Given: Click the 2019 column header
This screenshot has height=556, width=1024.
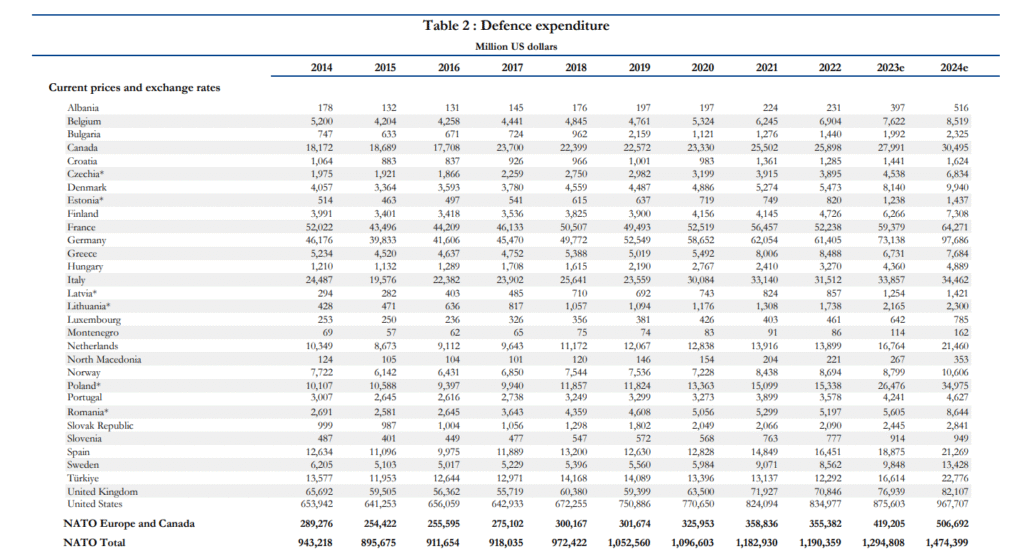Looking at the screenshot, I should click(x=639, y=67).
